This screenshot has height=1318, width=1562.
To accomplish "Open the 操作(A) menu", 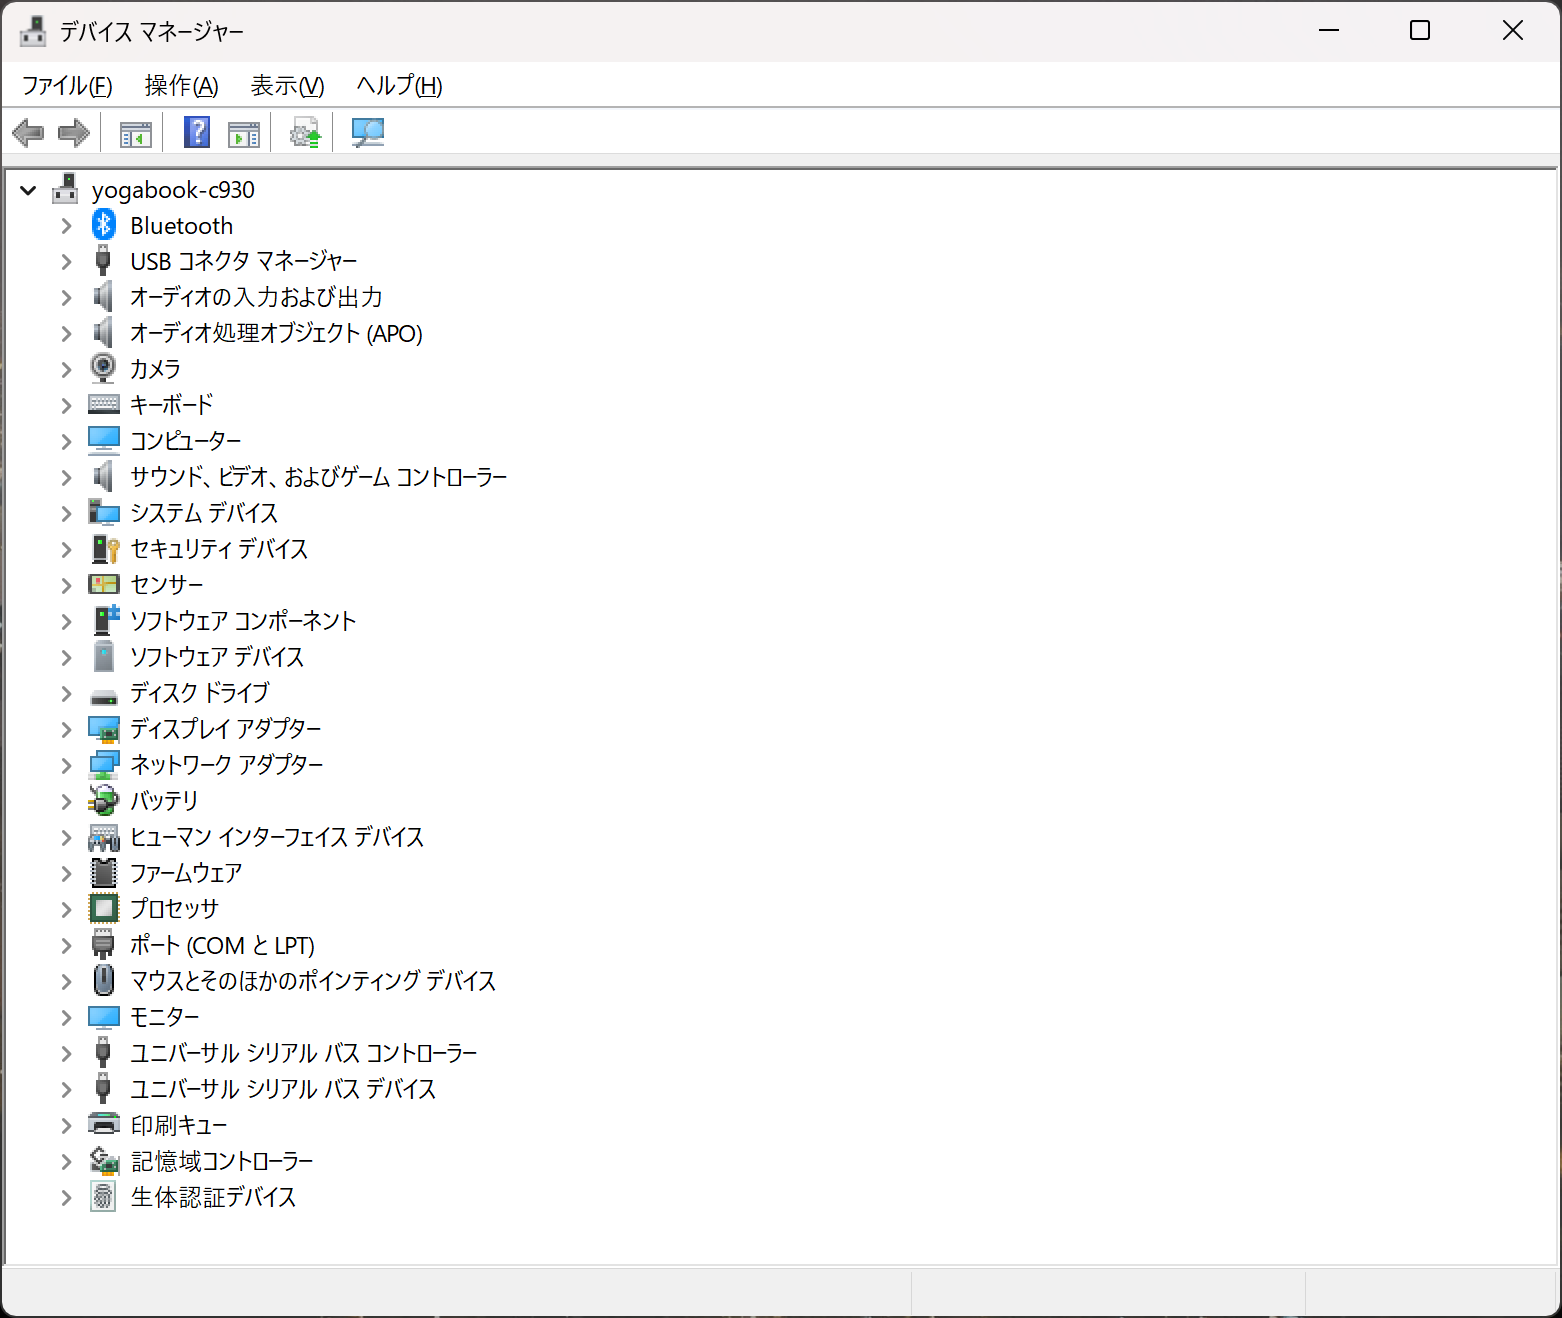I will (181, 86).
